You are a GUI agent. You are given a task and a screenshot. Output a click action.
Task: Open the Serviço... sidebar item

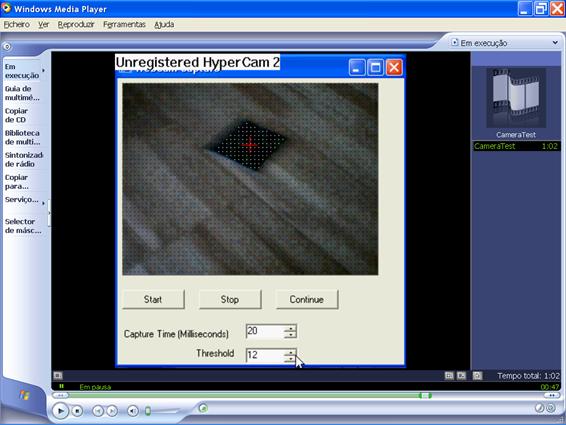point(22,200)
